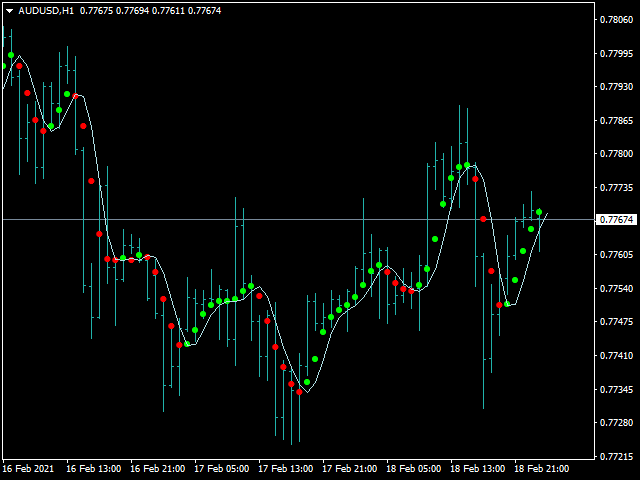This screenshot has width=640, height=480.
Task: Click the OHLC values 0.77675 0.77694 0.77611 0.77674
Action: 150,11
